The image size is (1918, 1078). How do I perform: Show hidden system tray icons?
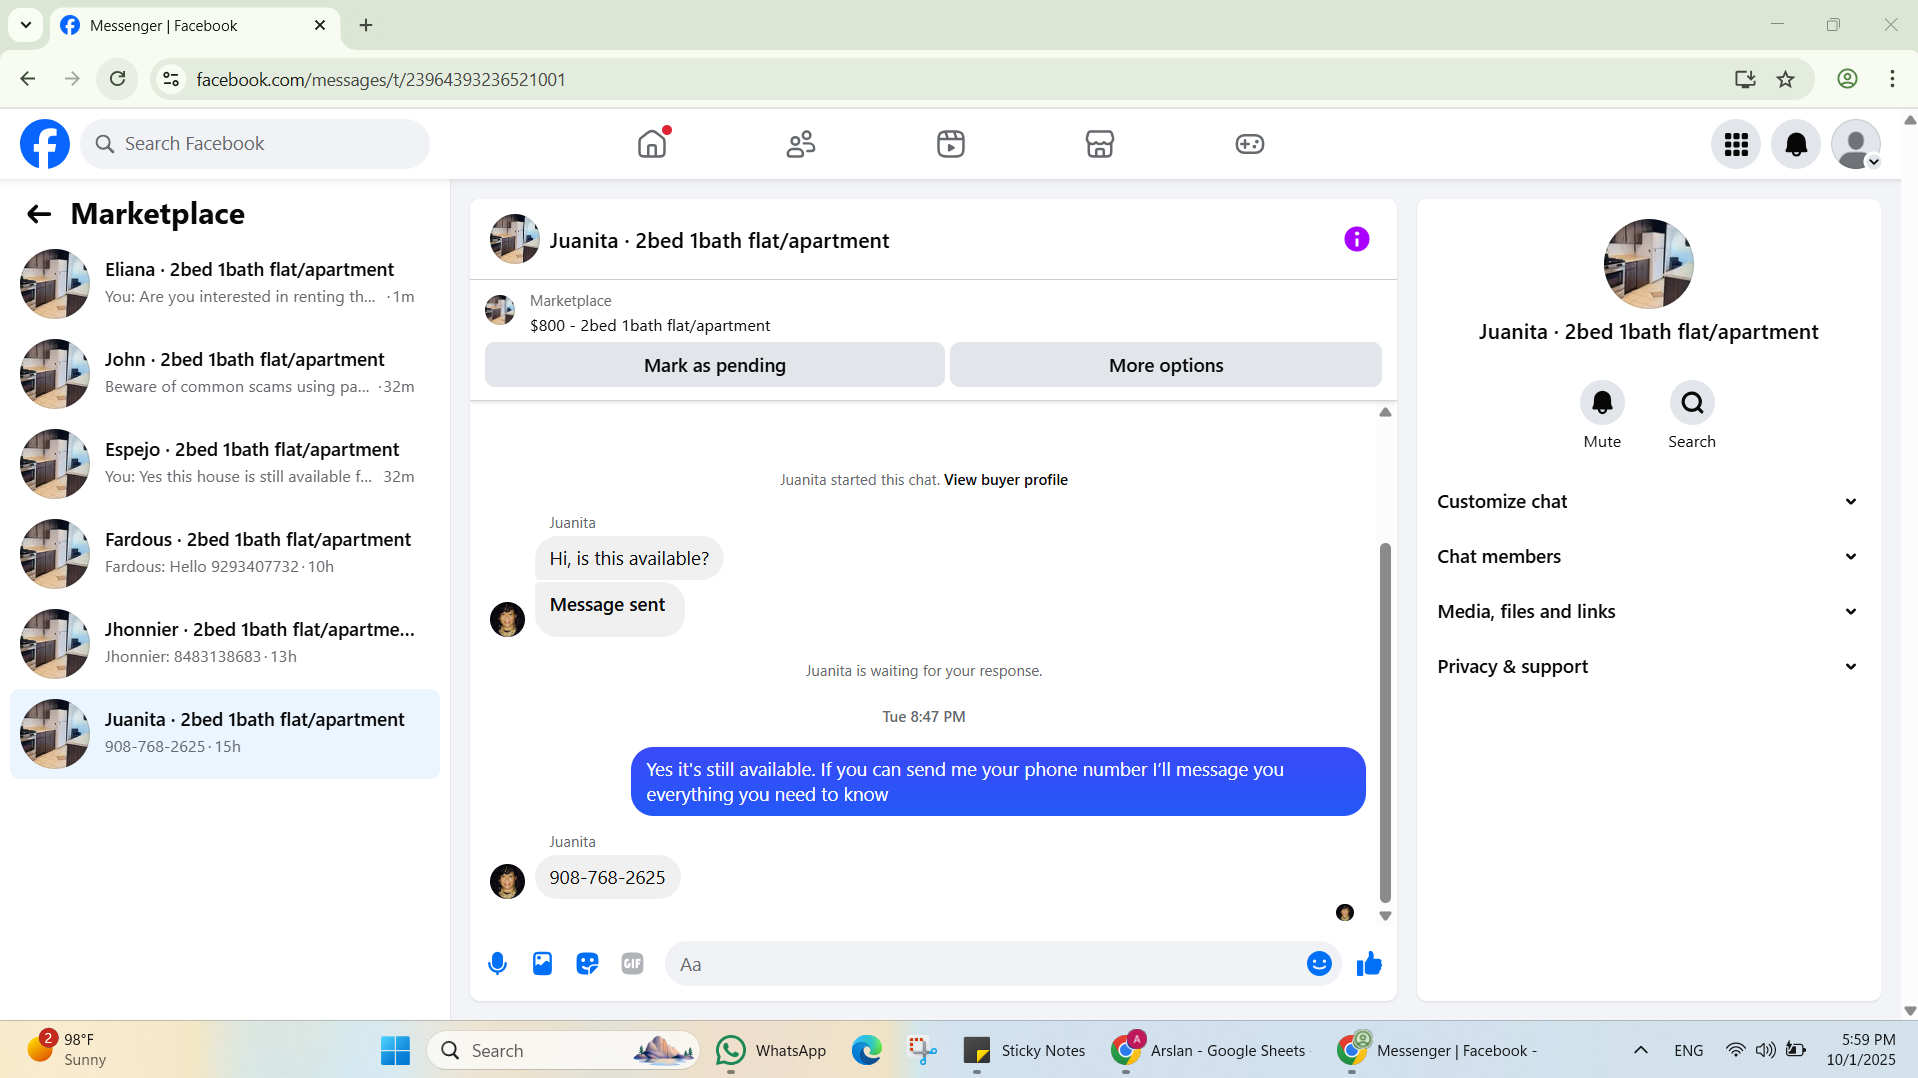[x=1641, y=1050]
